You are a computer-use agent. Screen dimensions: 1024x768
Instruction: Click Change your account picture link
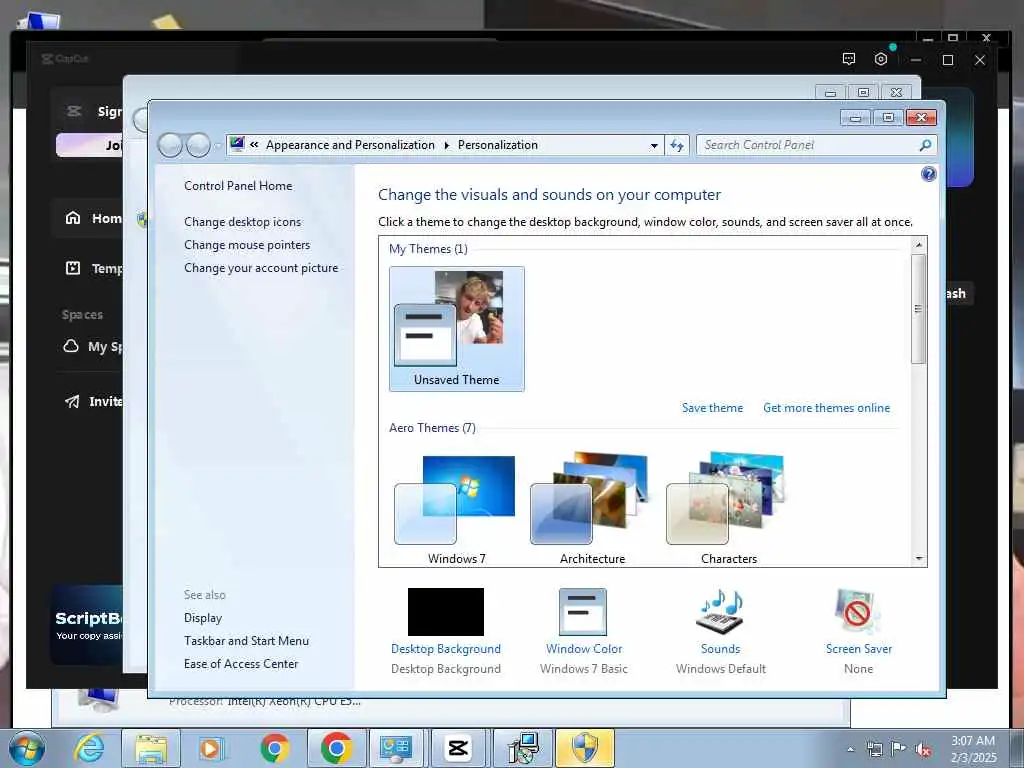point(261,268)
